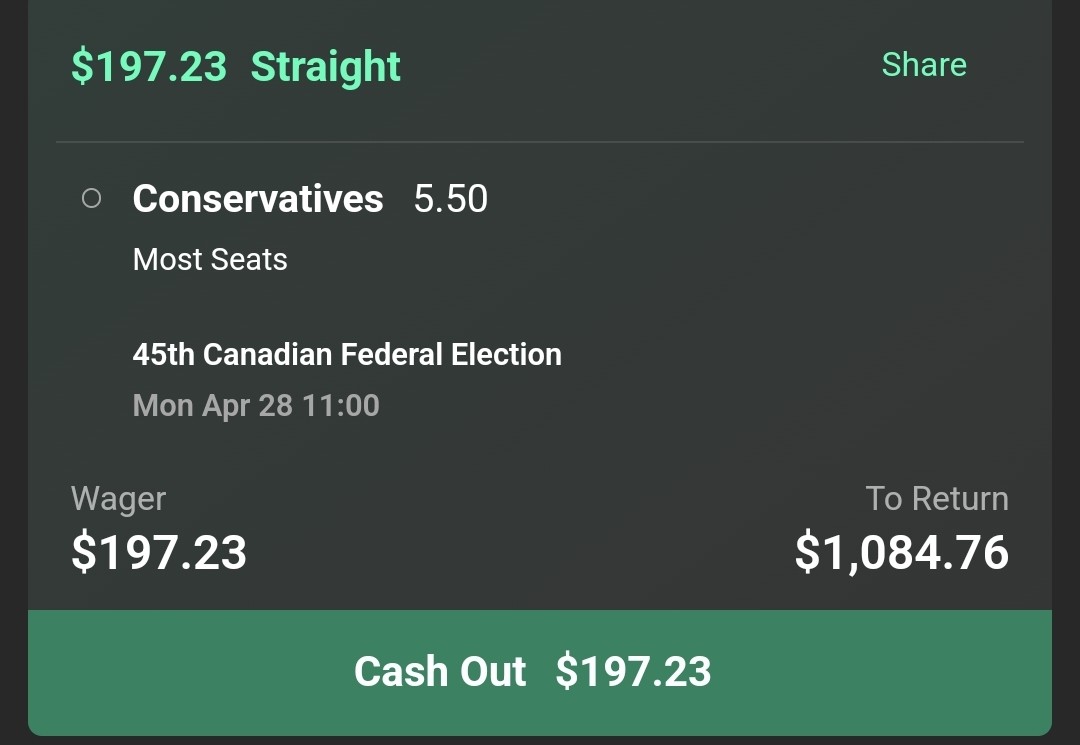Tap the Share link

(x=923, y=65)
